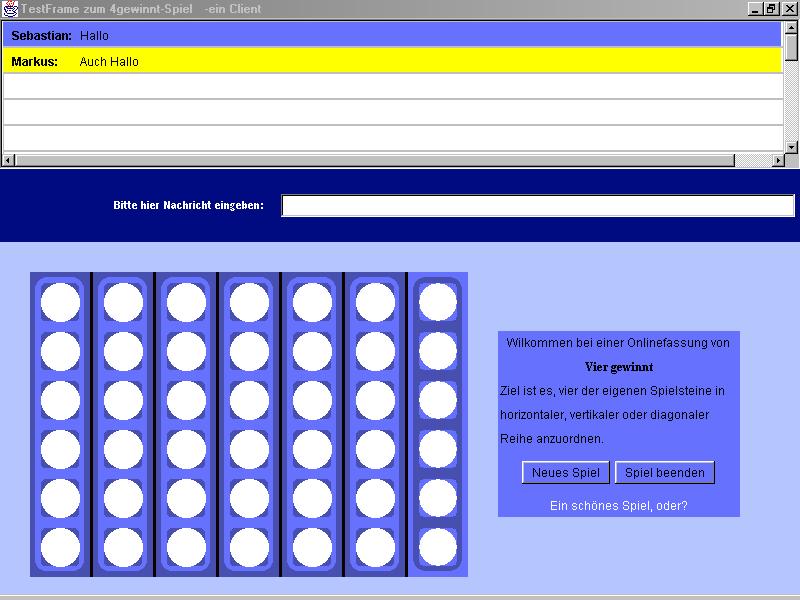Image resolution: width=800 pixels, height=600 pixels.
Task: Select the top slot of the second column
Action: pos(123,302)
